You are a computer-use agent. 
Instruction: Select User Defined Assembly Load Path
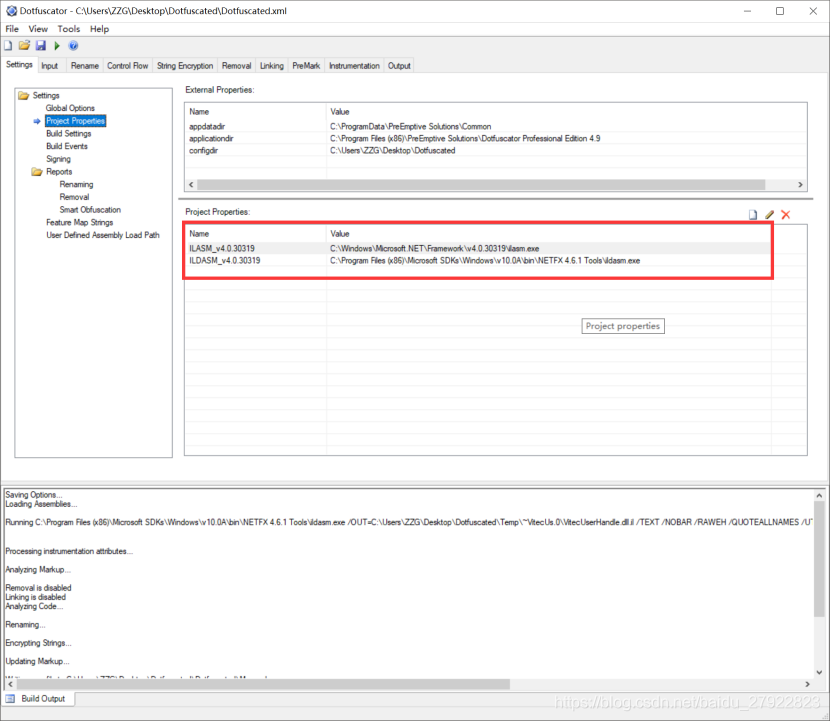[103, 235]
